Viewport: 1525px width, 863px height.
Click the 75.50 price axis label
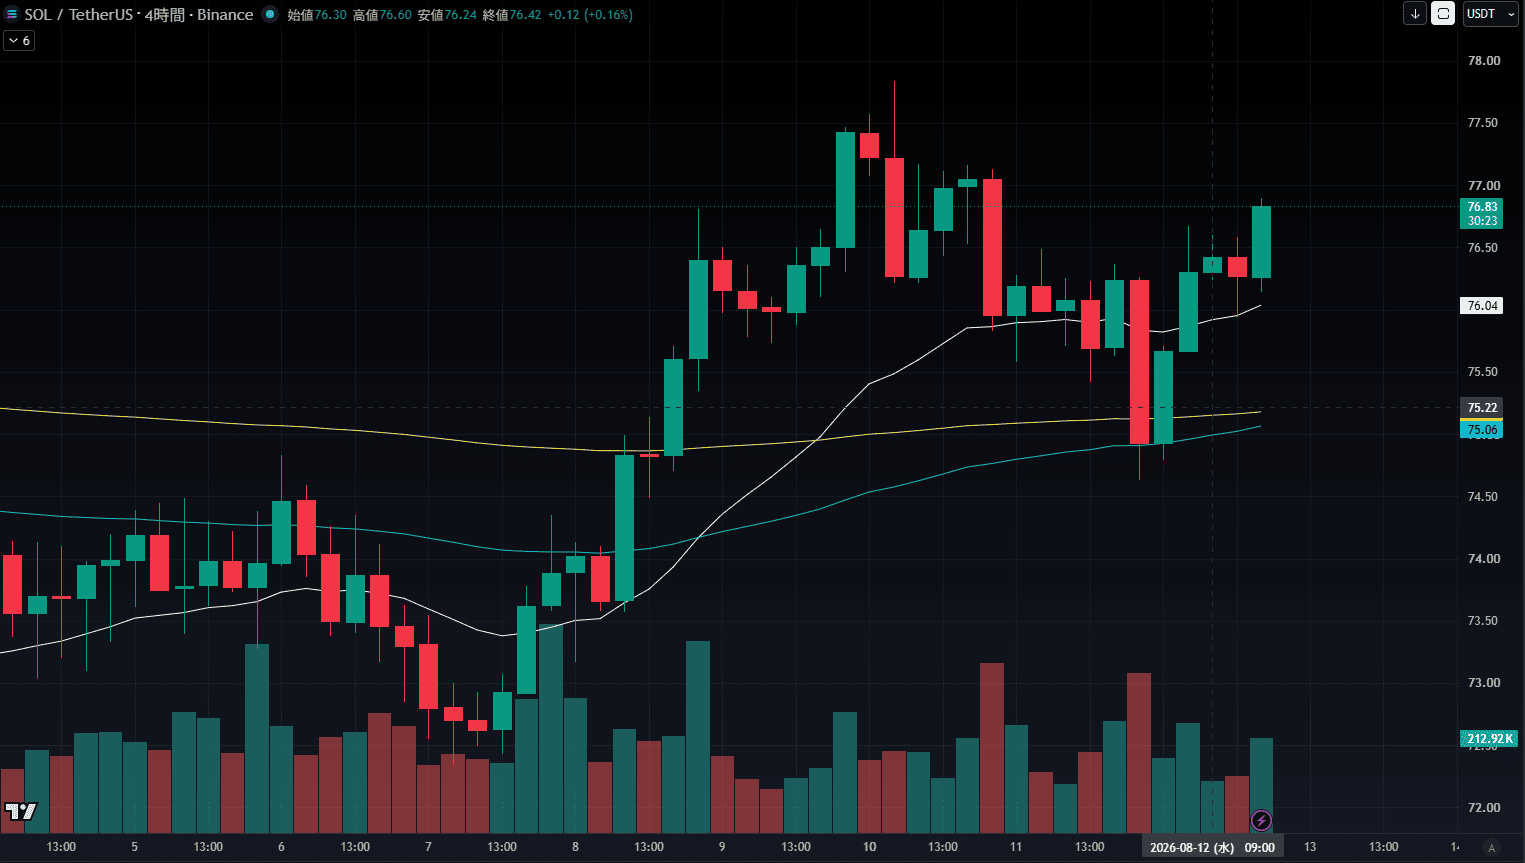click(1483, 372)
